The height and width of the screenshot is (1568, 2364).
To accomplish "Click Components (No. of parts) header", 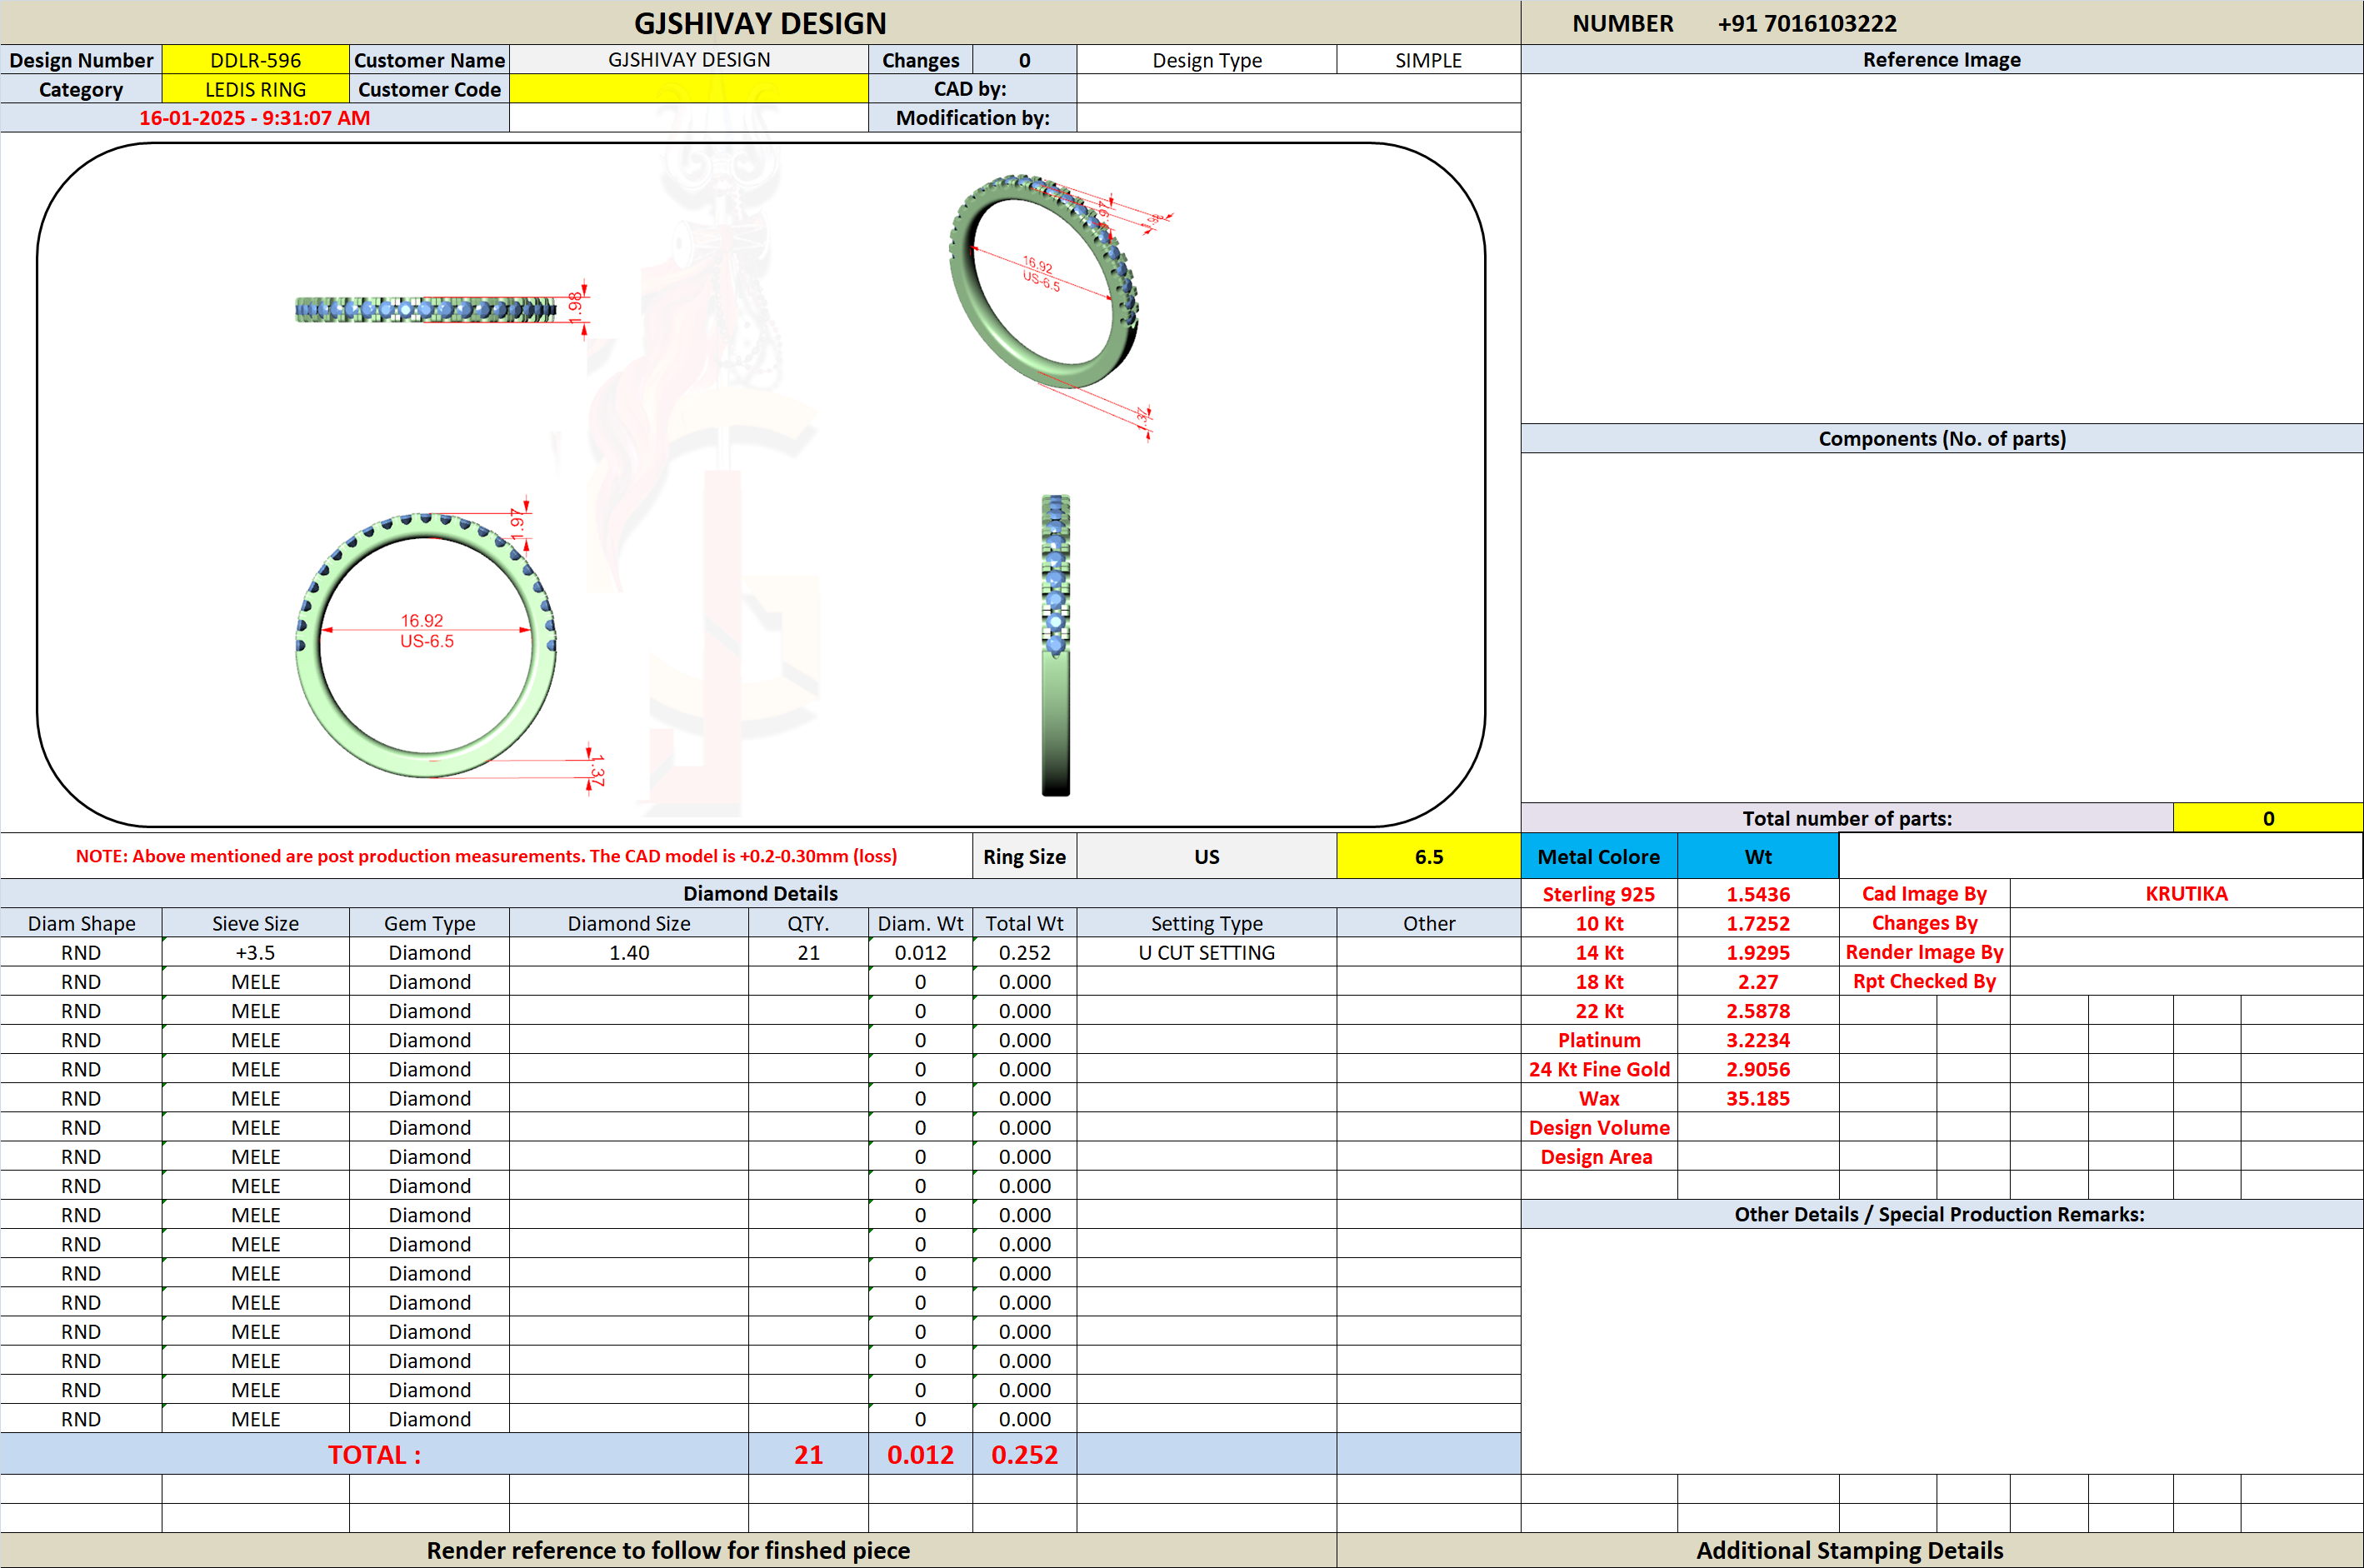I will tap(1941, 438).
